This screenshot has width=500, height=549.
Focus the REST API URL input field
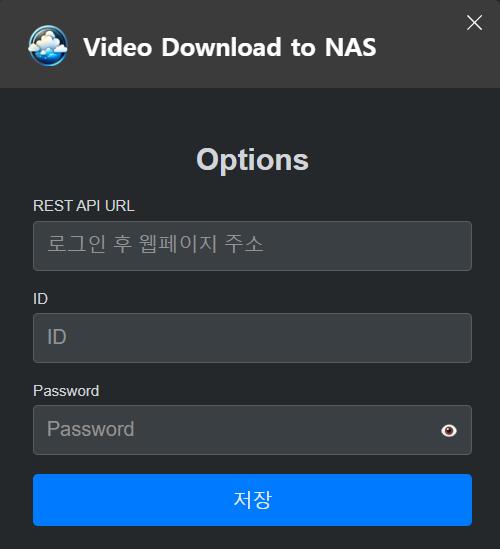tap(252, 246)
